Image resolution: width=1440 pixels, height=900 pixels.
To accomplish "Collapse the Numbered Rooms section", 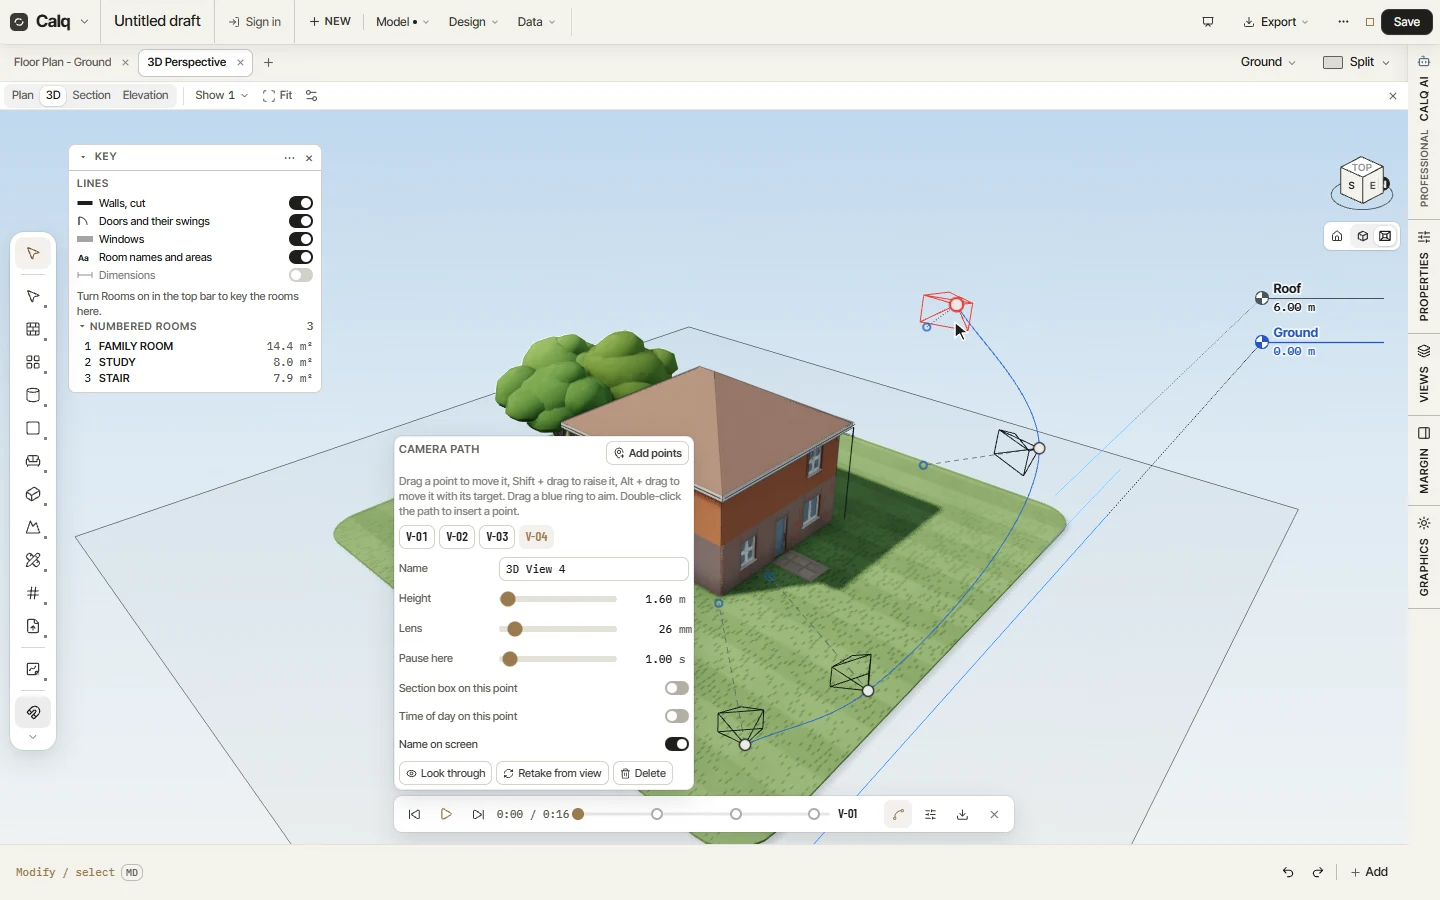I will point(82,327).
